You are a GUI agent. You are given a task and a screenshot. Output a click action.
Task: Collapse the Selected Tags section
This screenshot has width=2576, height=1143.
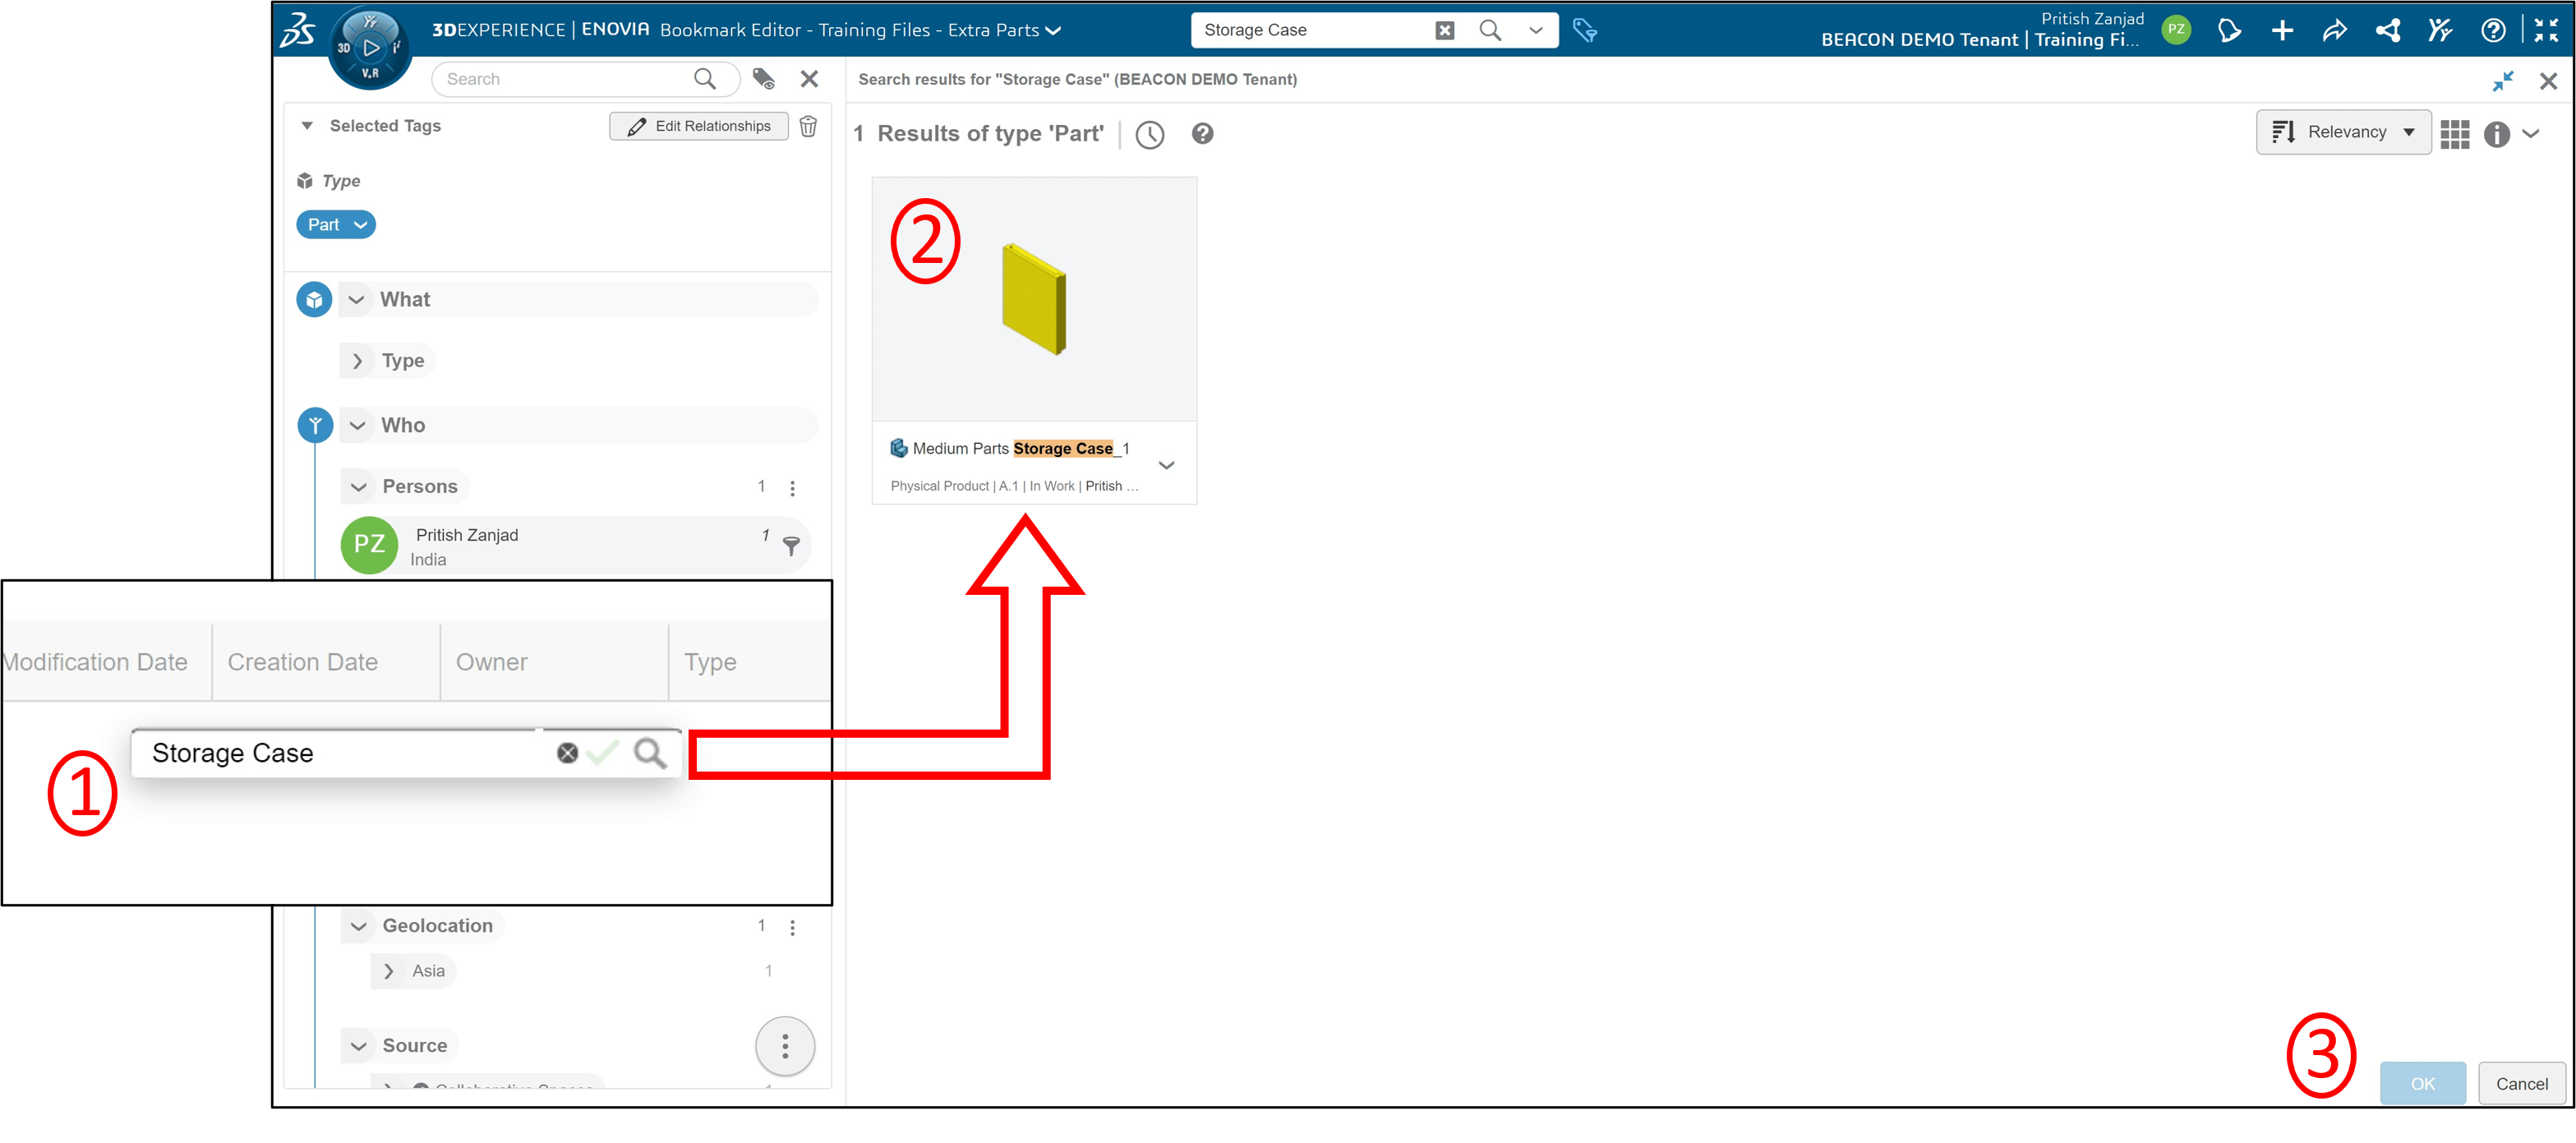pyautogui.click(x=307, y=126)
